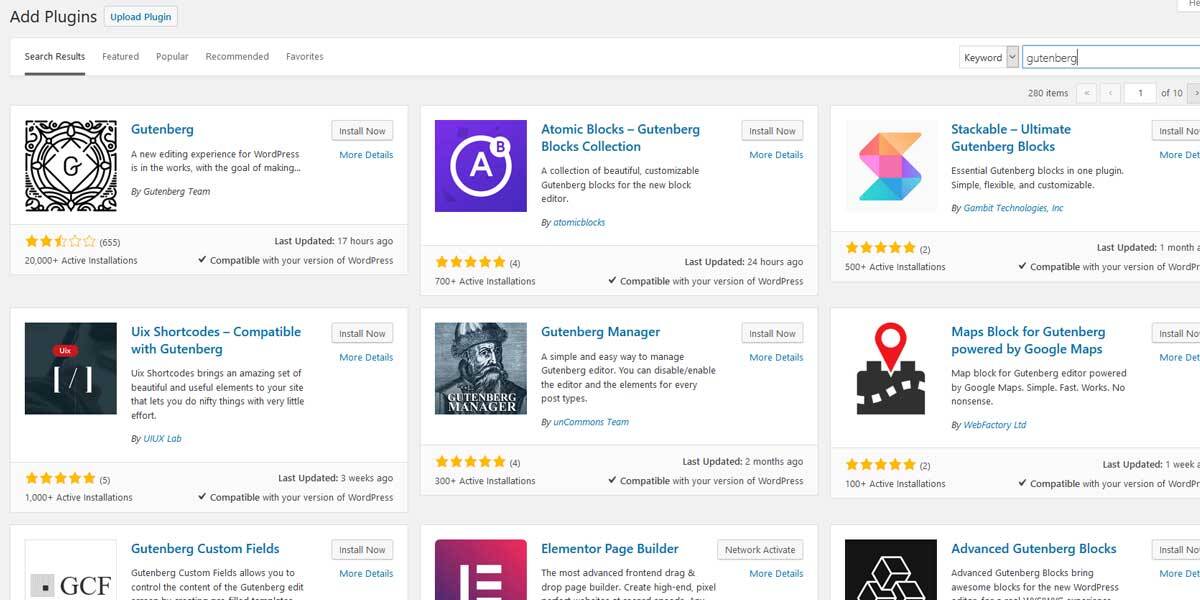The width and height of the screenshot is (1200, 600).
Task: Click the "280 items" result count
Action: (1048, 93)
